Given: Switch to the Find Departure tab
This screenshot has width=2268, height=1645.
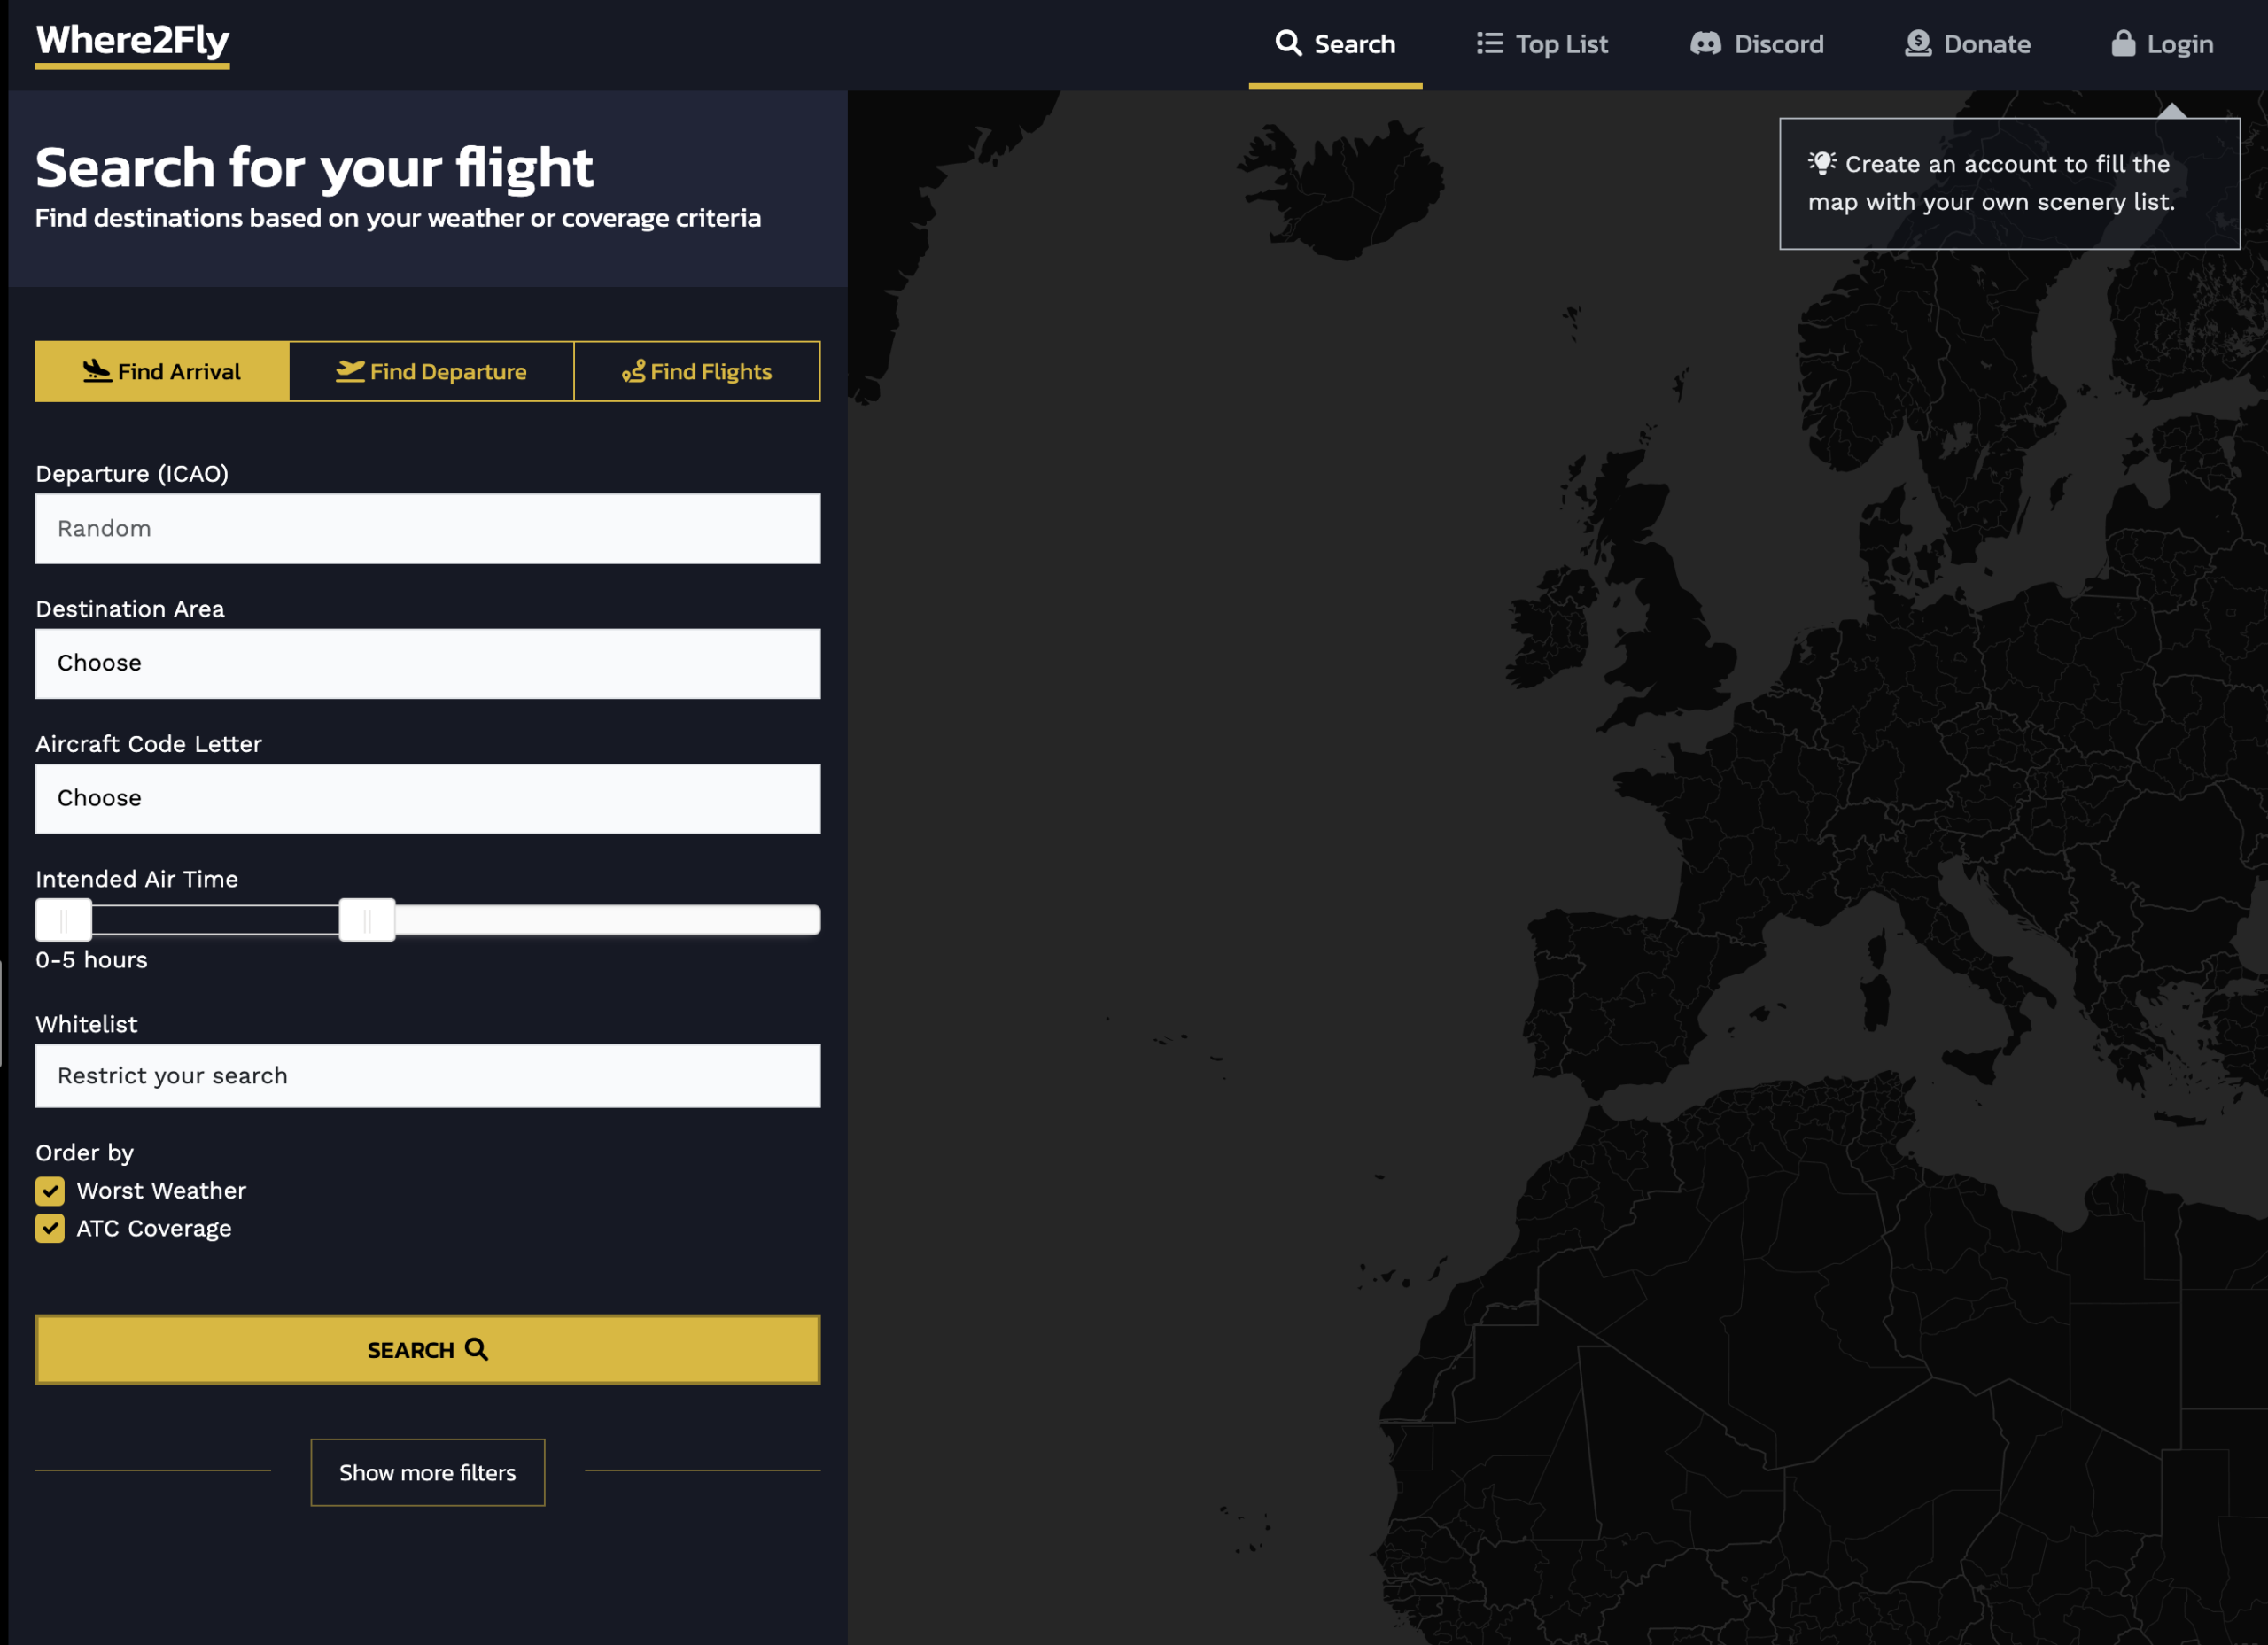Looking at the screenshot, I should tap(431, 371).
